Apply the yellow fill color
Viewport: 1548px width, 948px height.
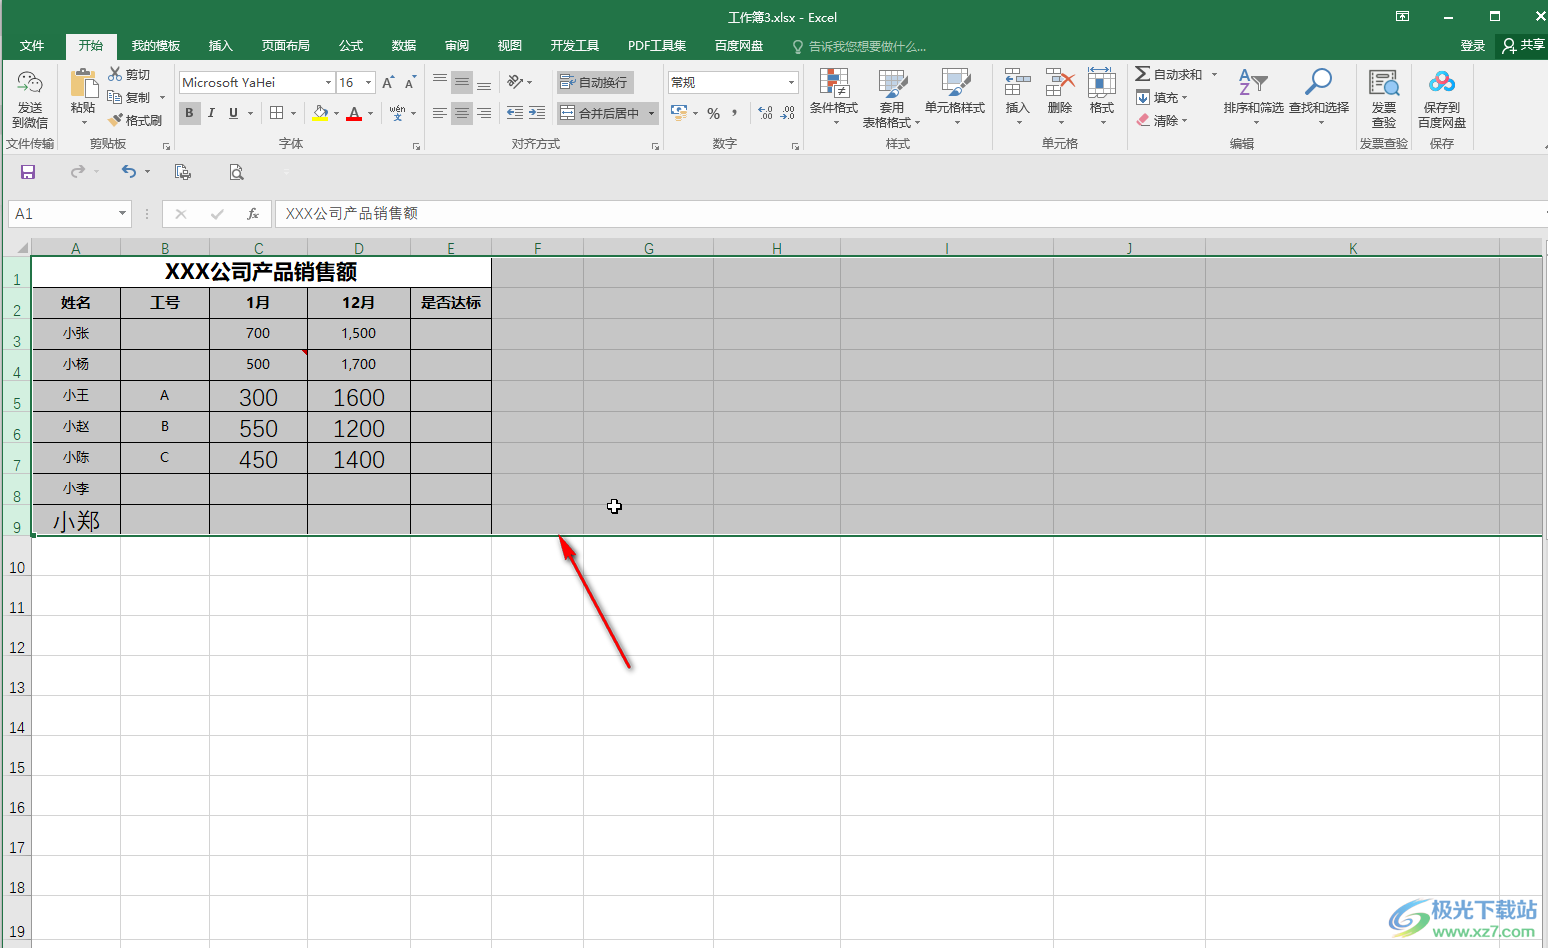click(320, 113)
